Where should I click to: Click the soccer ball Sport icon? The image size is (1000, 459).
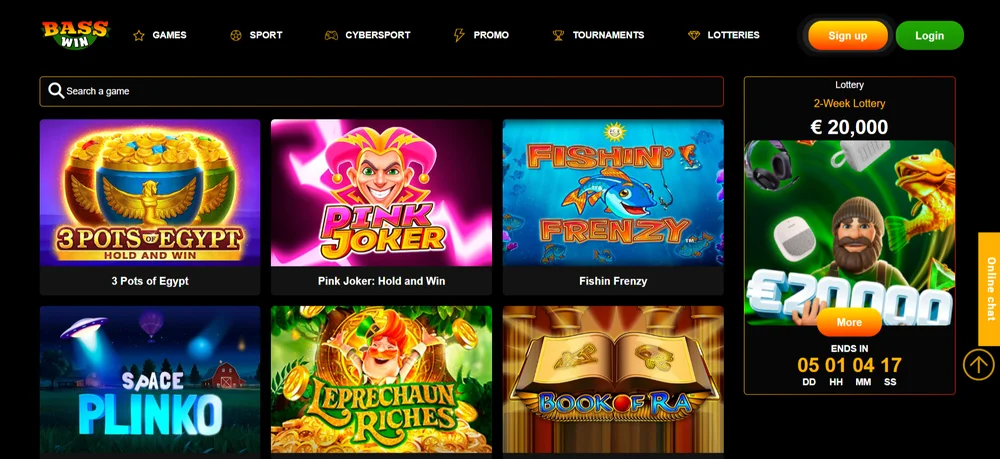(x=236, y=36)
